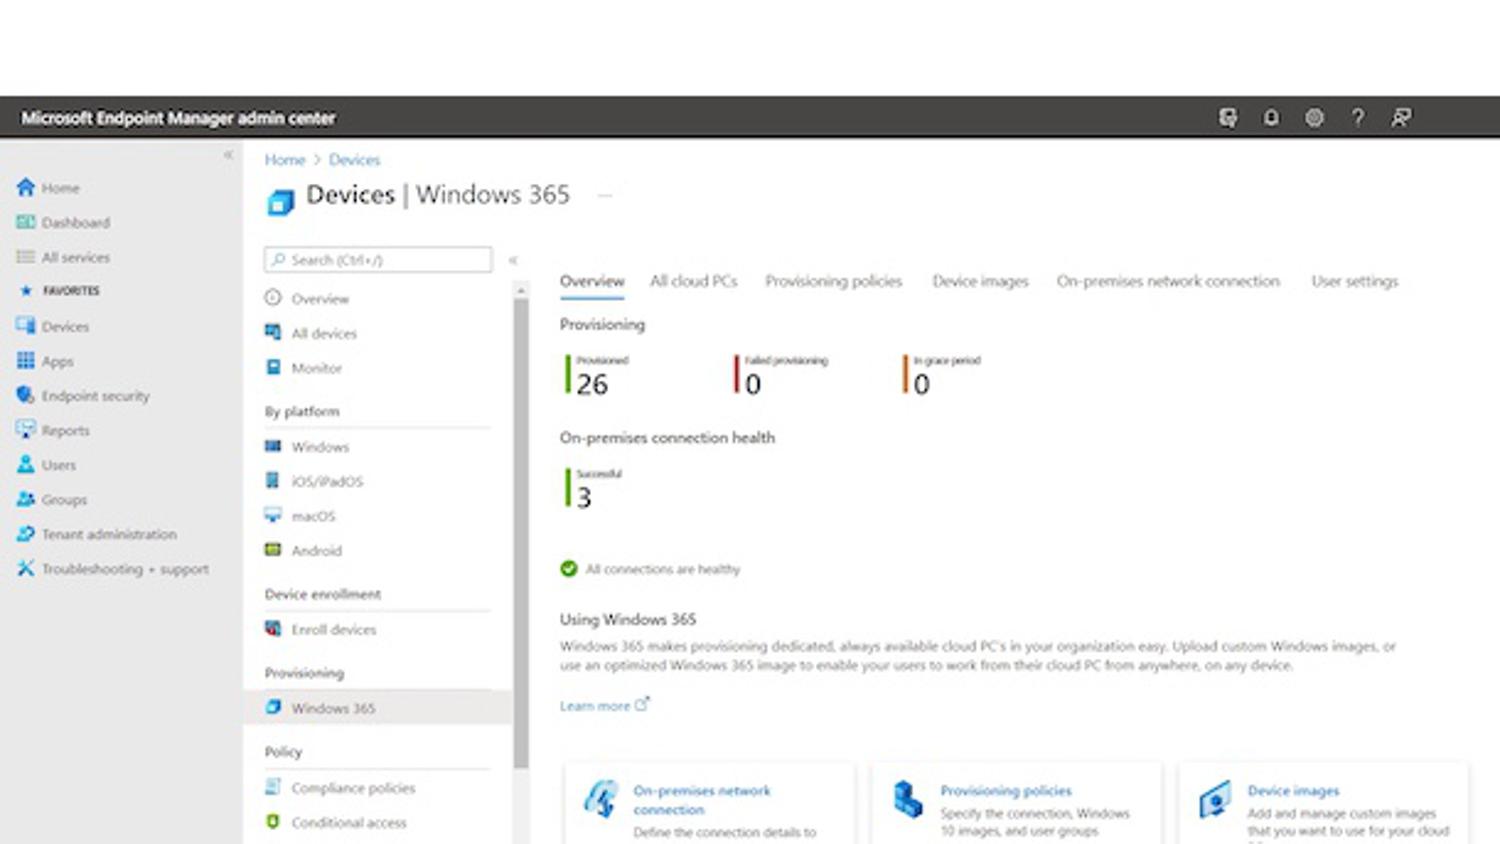This screenshot has height=844, width=1500.
Task: Click the Troubleshooting + support wrench icon
Action: tap(25, 569)
